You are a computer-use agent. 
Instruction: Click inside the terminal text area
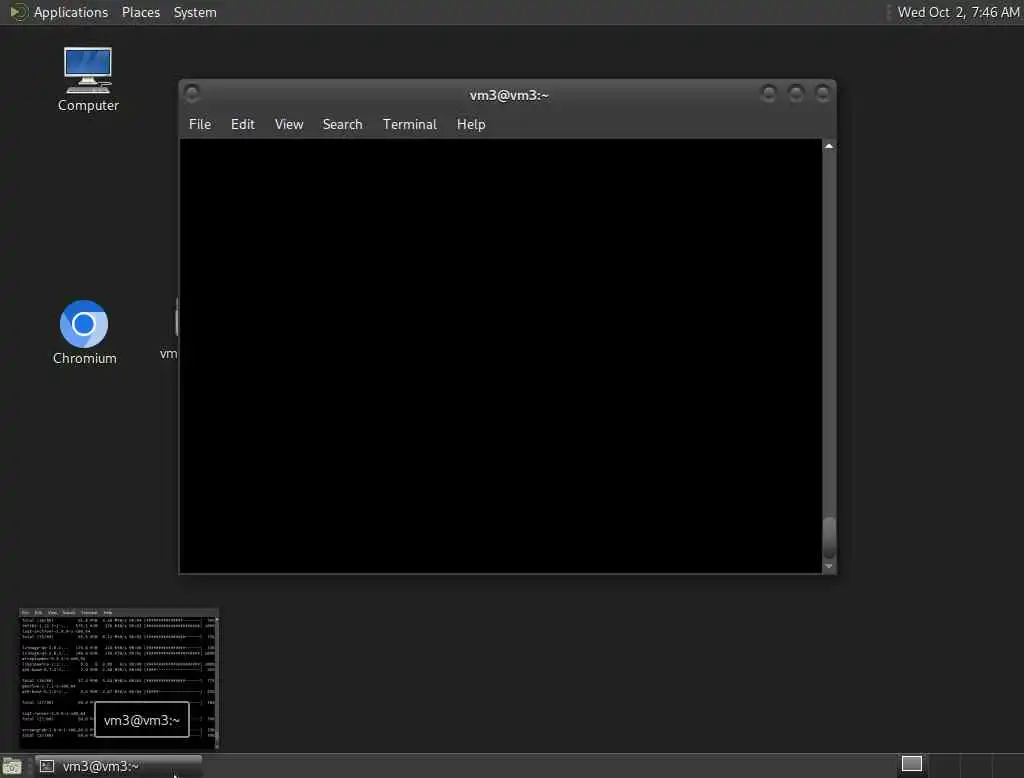click(x=501, y=356)
